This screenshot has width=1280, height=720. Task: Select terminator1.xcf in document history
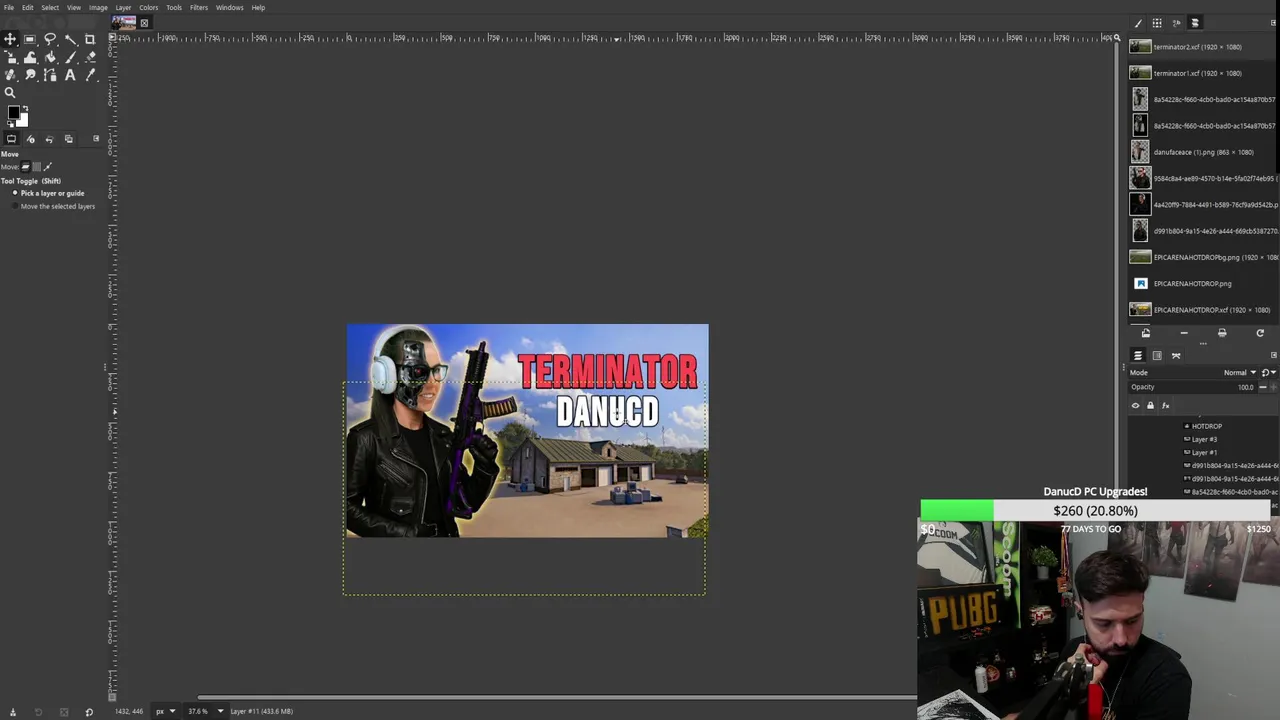click(x=1200, y=73)
